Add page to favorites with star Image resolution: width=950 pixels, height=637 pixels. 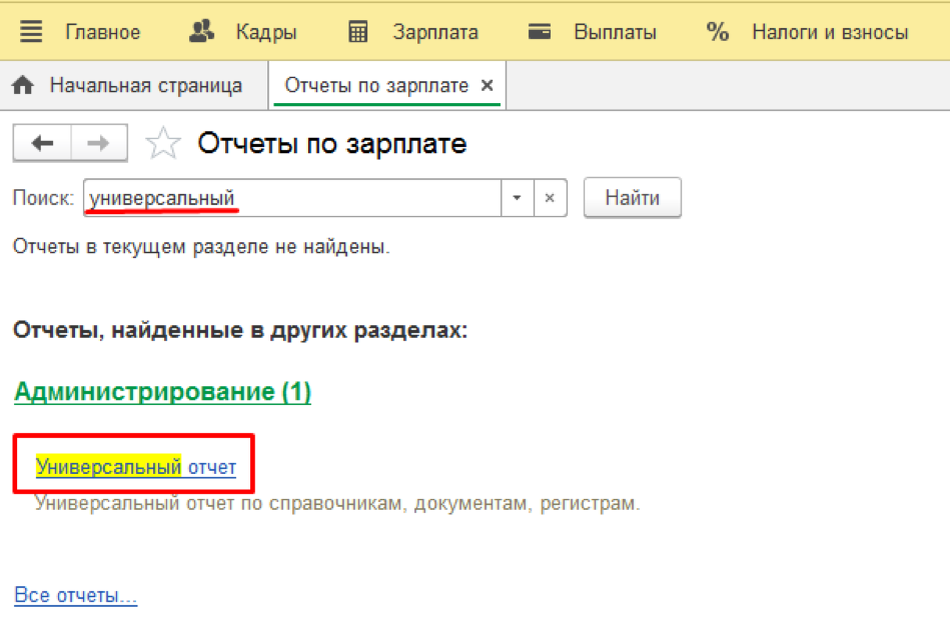point(163,143)
